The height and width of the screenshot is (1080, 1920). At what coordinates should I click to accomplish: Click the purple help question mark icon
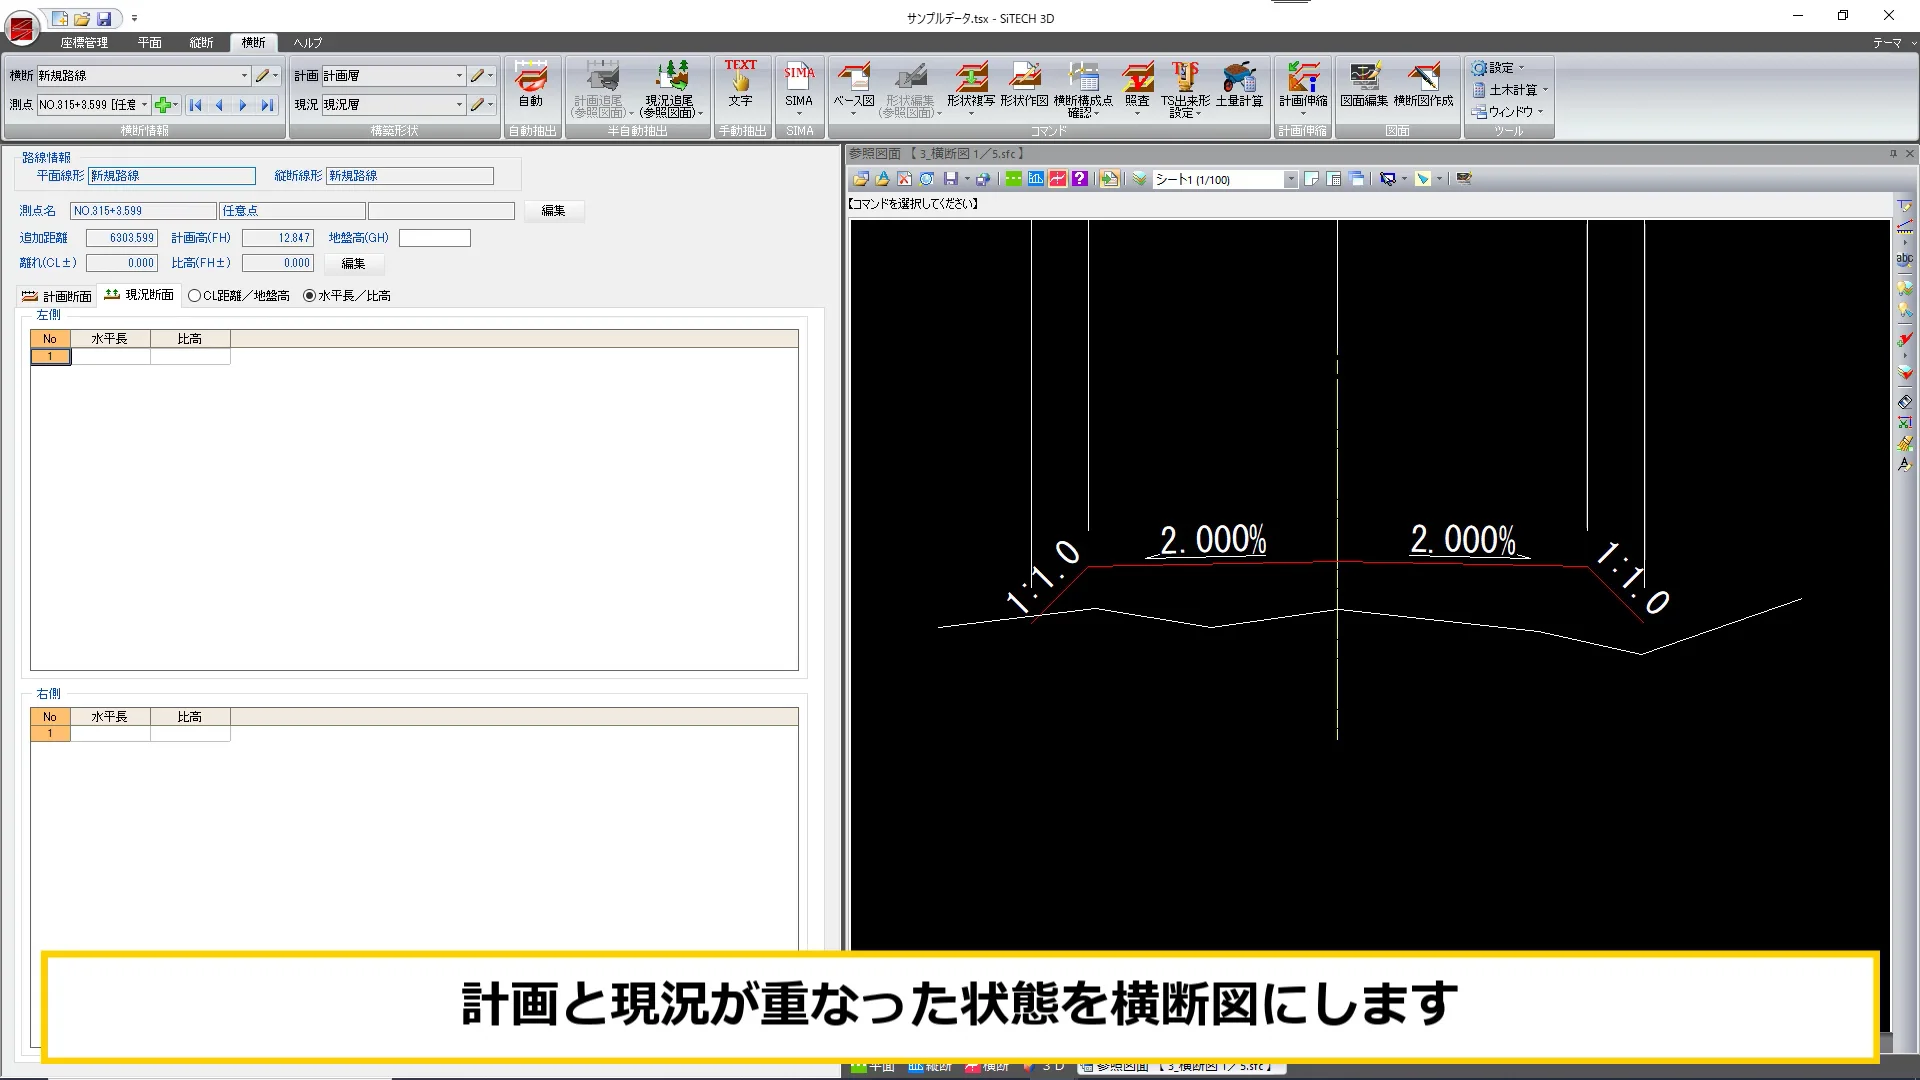(x=1079, y=179)
